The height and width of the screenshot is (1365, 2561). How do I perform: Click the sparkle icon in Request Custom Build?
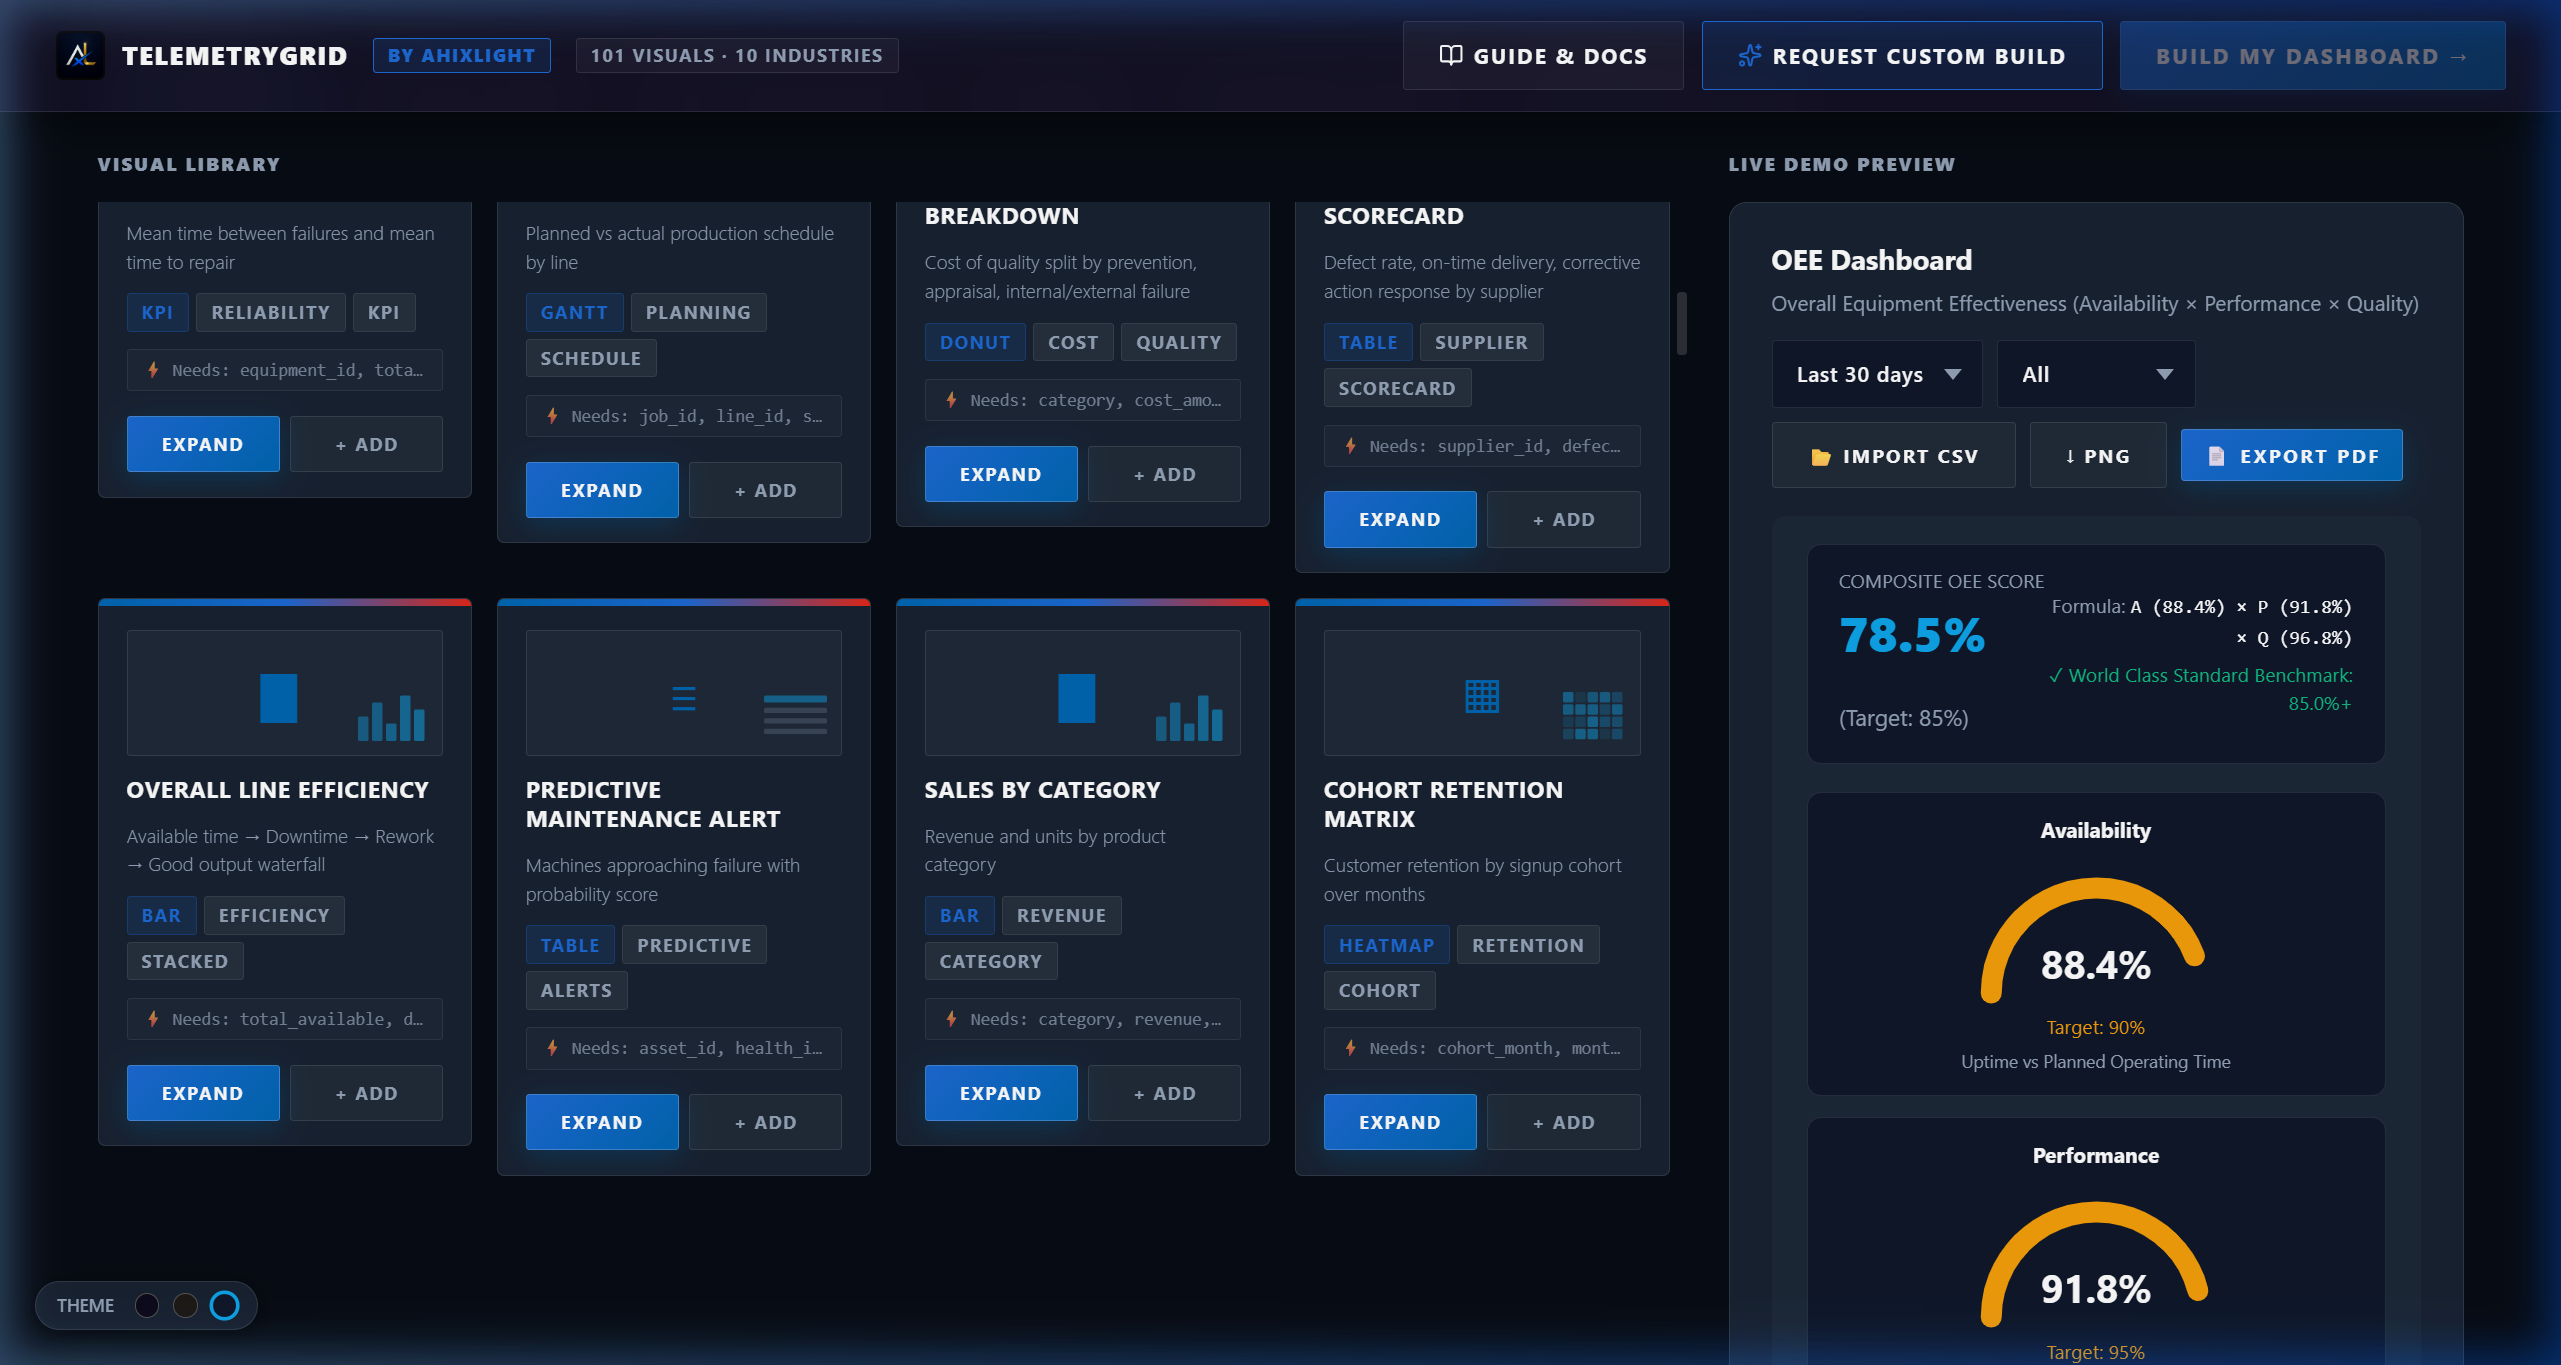pos(1749,55)
